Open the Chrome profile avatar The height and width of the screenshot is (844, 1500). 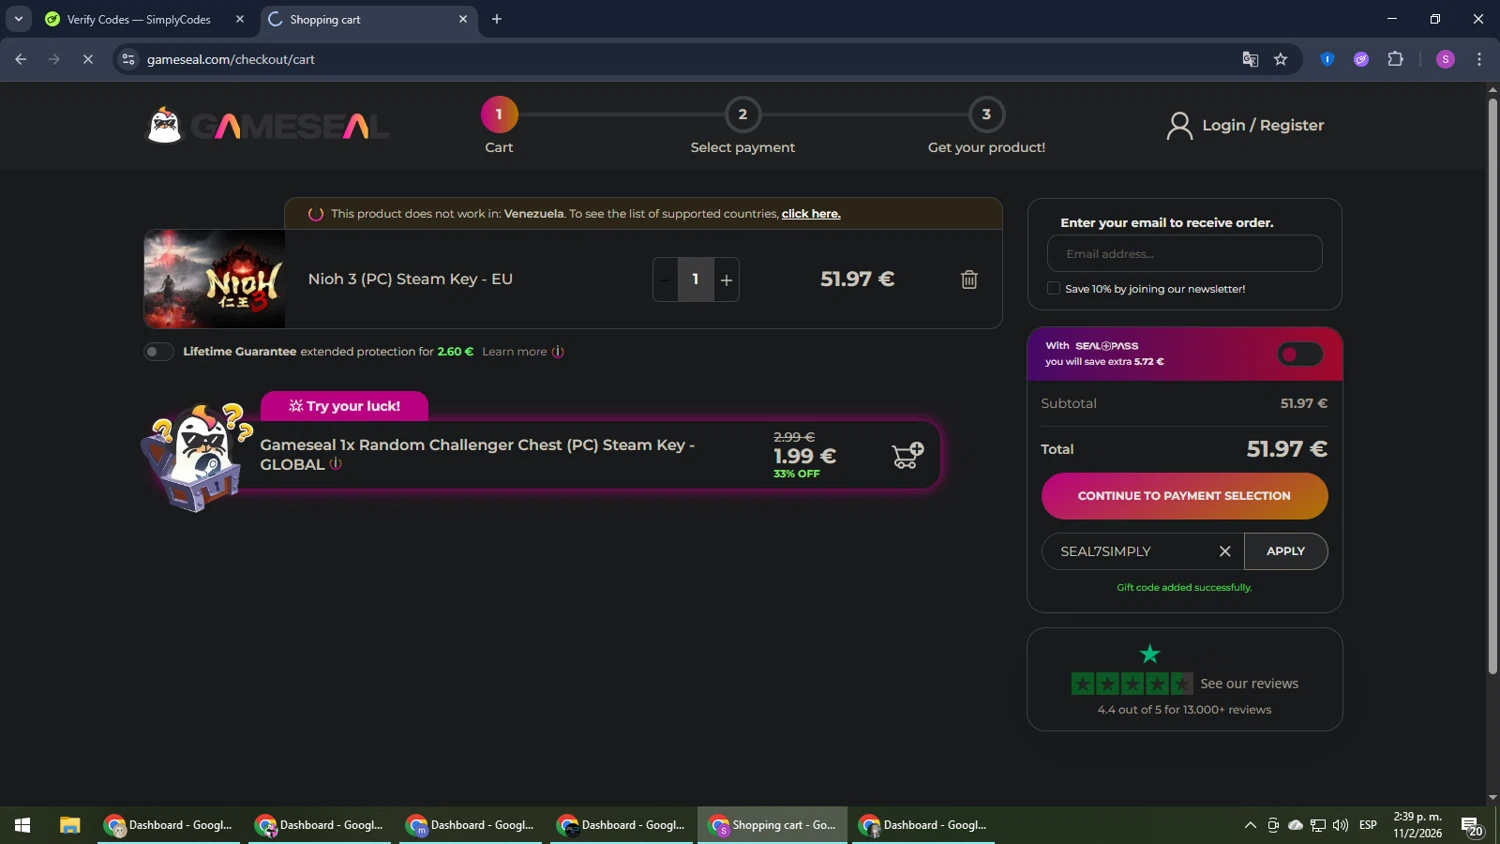pyautogui.click(x=1445, y=59)
